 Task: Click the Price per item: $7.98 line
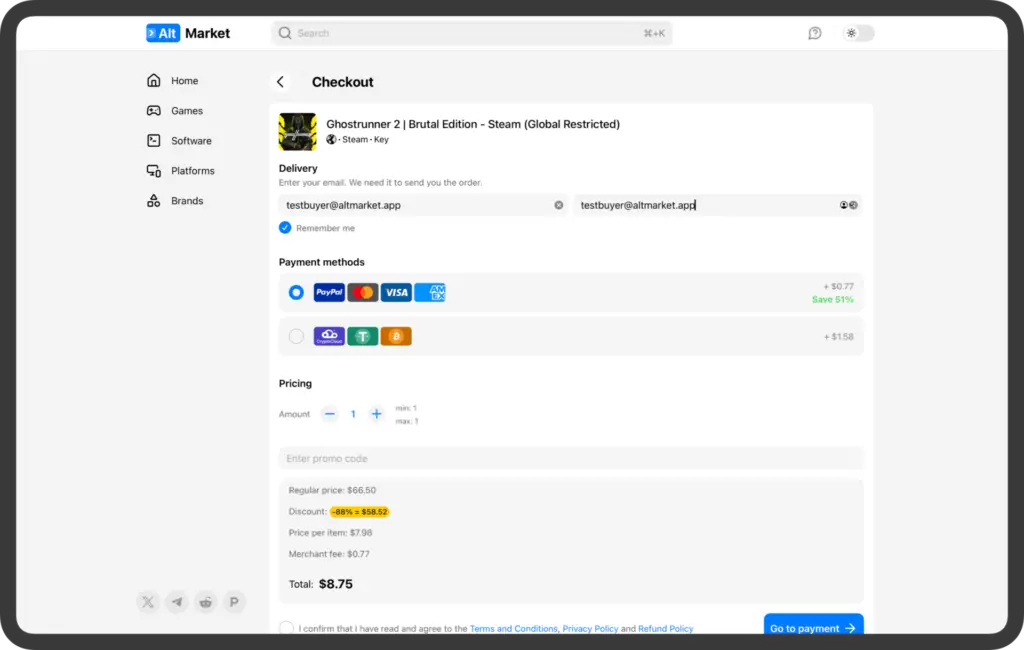[330, 532]
